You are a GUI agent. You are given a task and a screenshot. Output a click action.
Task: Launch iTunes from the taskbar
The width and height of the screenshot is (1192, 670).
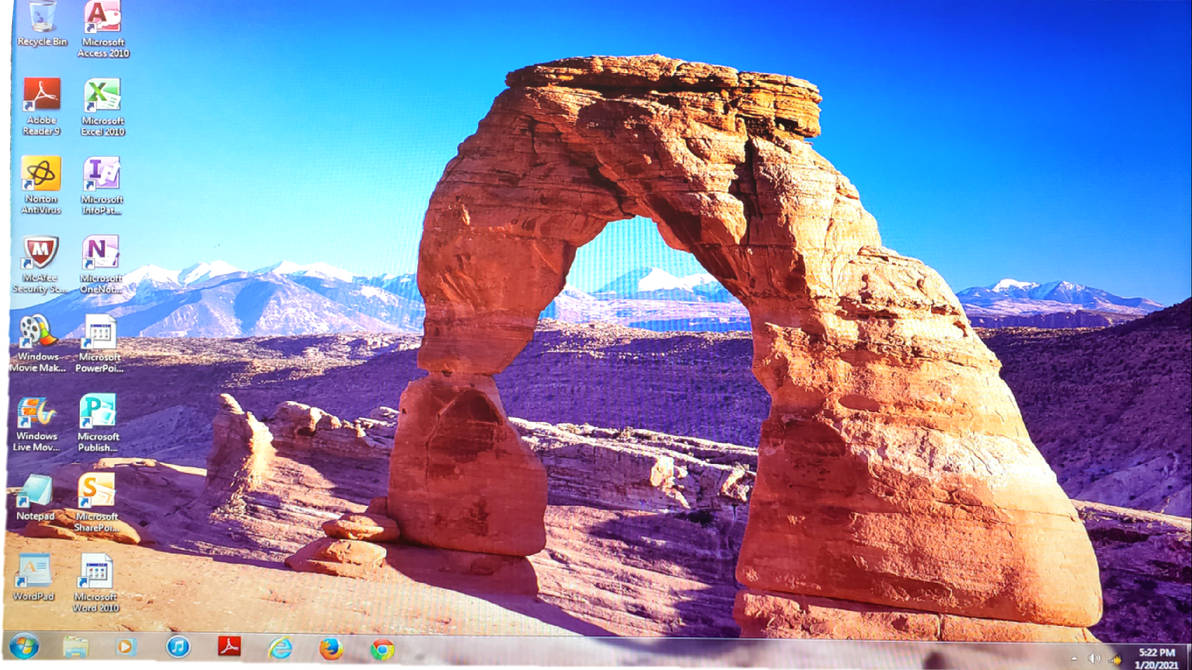[x=178, y=647]
